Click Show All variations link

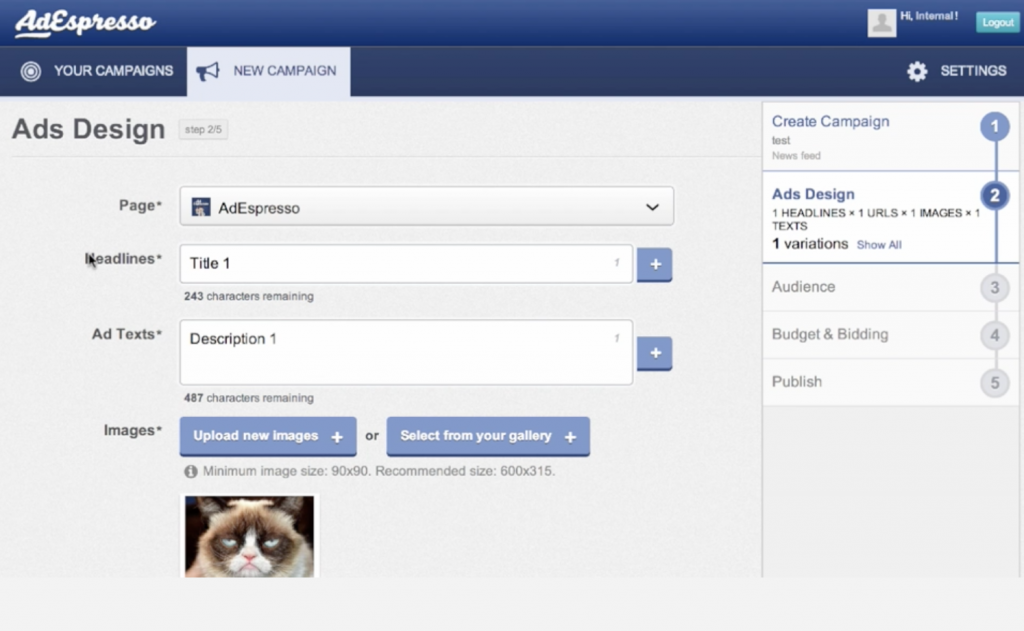pyautogui.click(x=878, y=245)
